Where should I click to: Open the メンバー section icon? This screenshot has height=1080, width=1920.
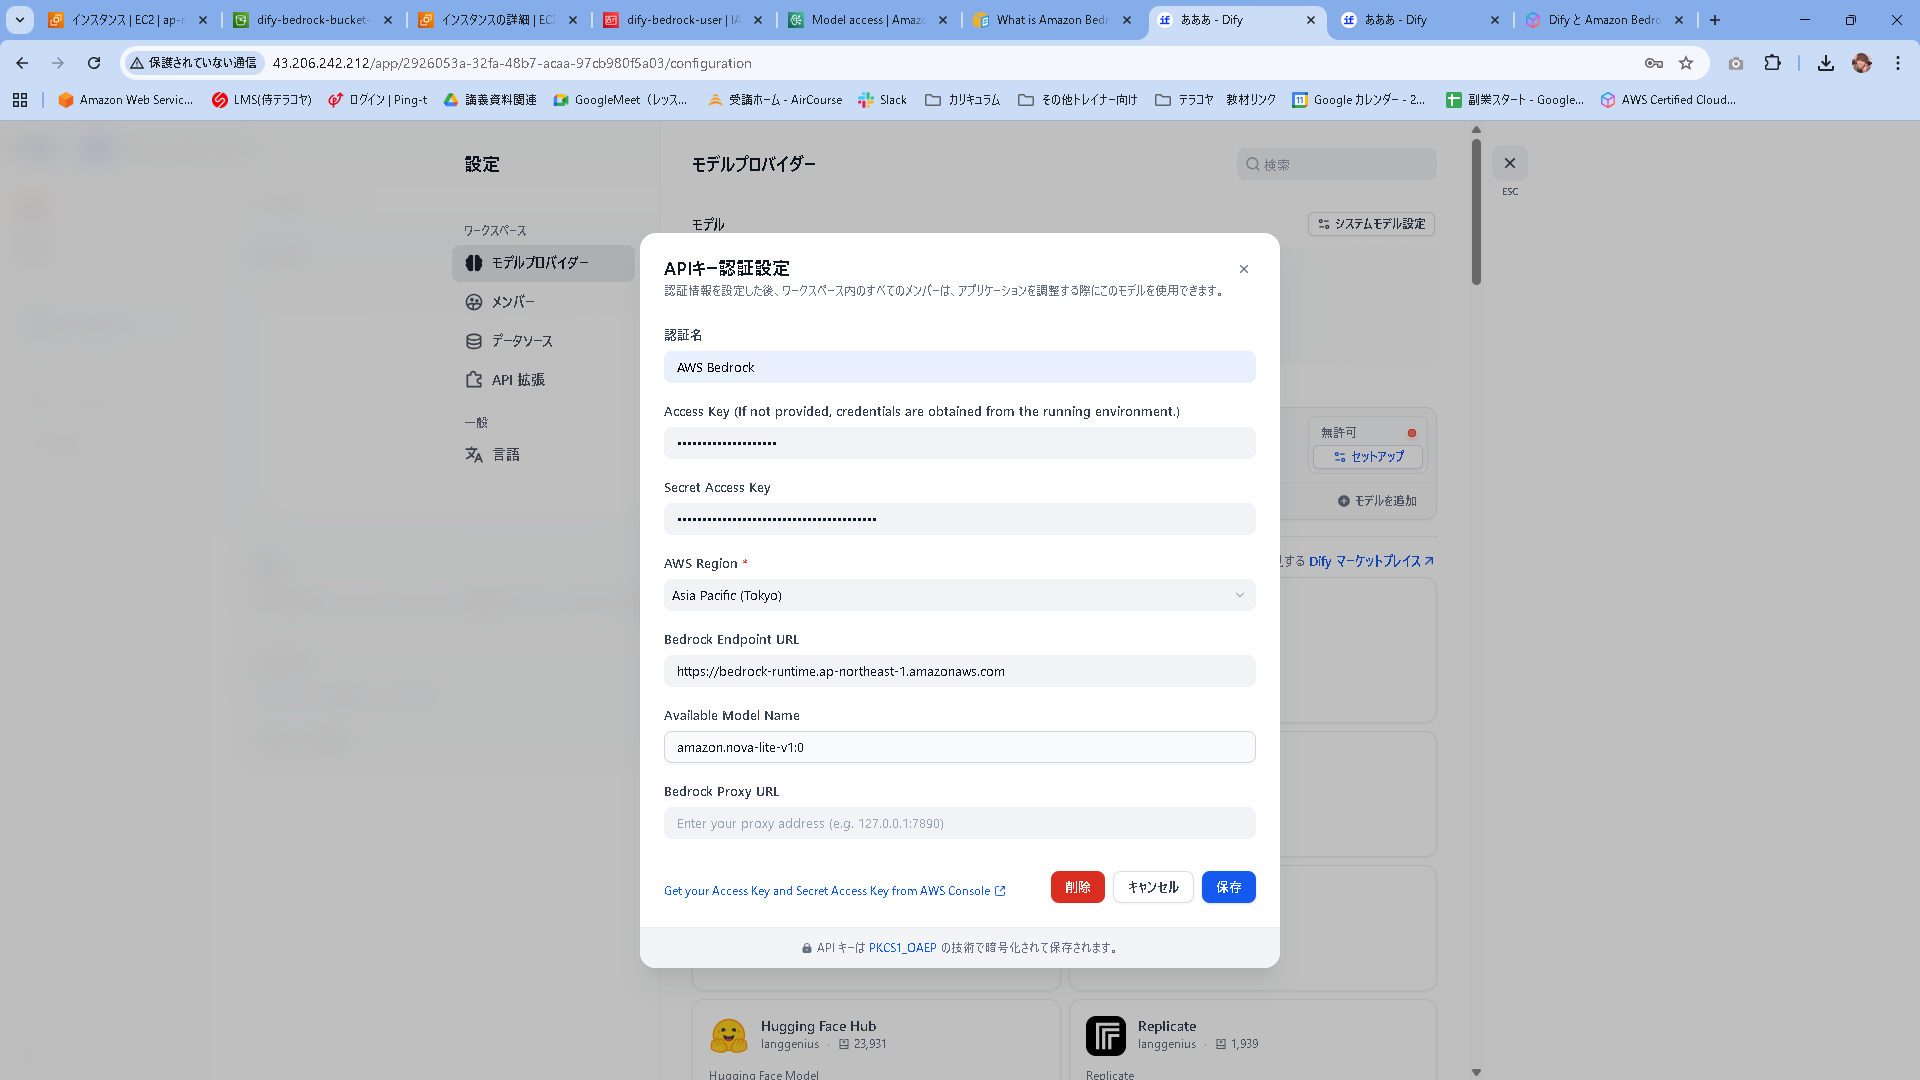click(x=474, y=301)
